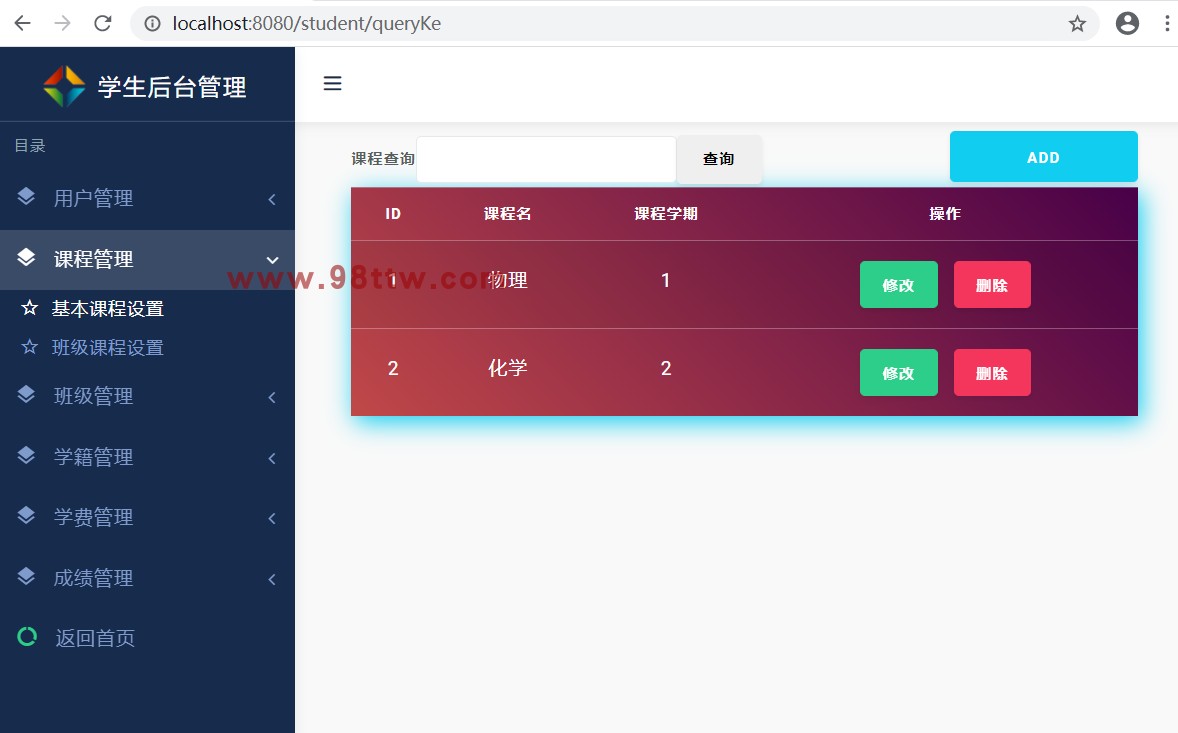Expand 成绩管理 chevron
1178x733 pixels.
272,579
